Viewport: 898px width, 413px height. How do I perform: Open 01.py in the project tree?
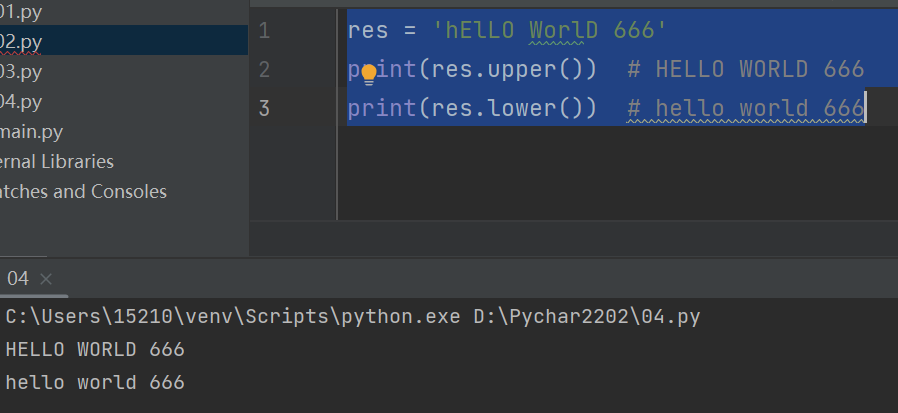point(20,12)
